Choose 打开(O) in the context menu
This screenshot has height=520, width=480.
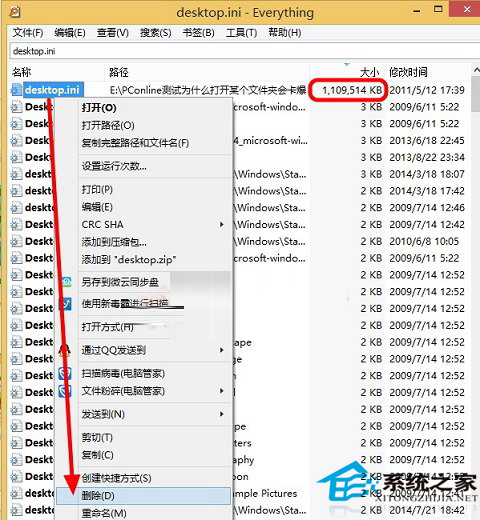[x=99, y=108]
